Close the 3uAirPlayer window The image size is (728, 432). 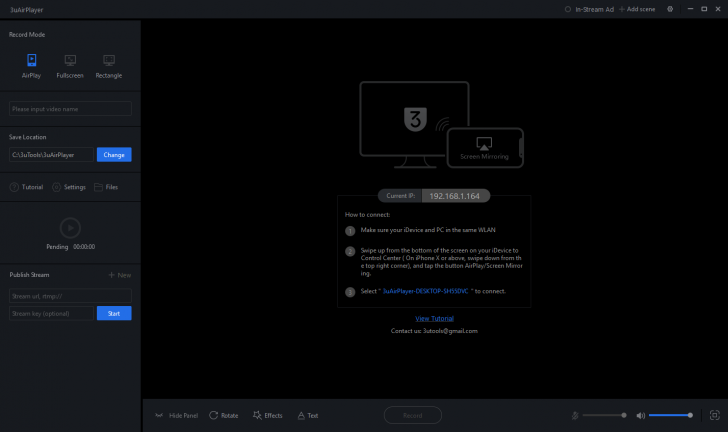[x=718, y=9]
